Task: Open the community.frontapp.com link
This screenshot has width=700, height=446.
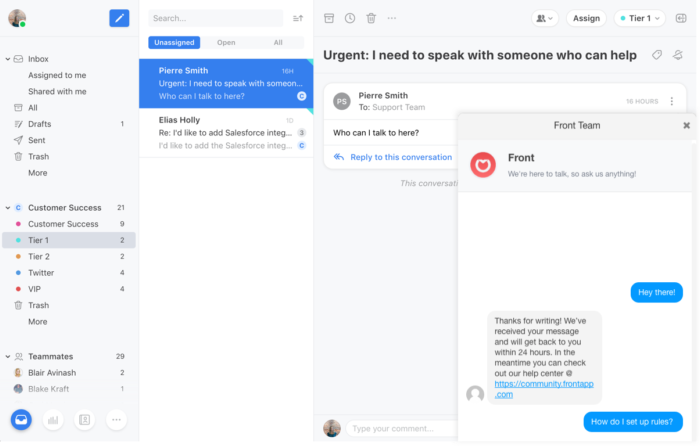Action: tap(544, 389)
